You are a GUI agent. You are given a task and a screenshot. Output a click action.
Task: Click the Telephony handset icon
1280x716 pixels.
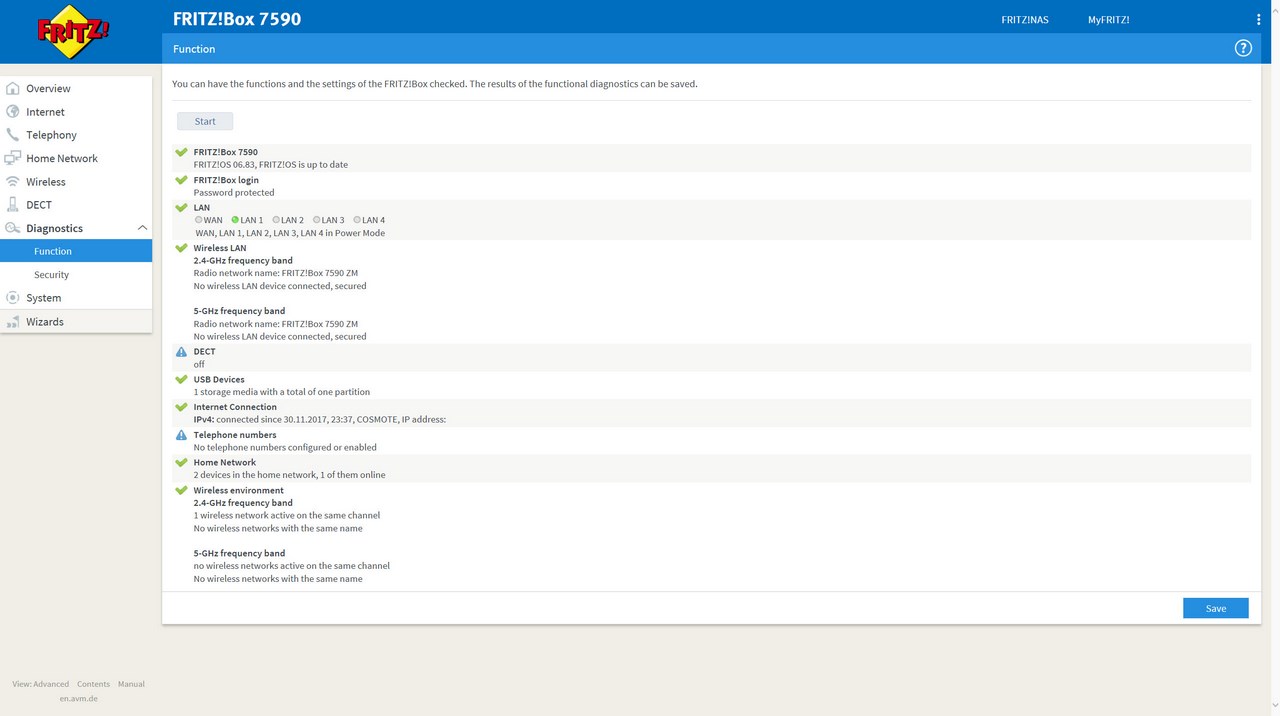[13, 135]
